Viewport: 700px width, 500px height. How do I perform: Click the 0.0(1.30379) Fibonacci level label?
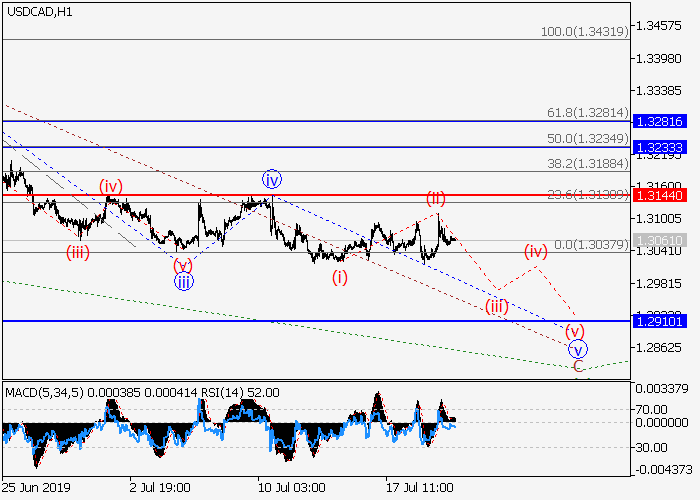[590, 244]
